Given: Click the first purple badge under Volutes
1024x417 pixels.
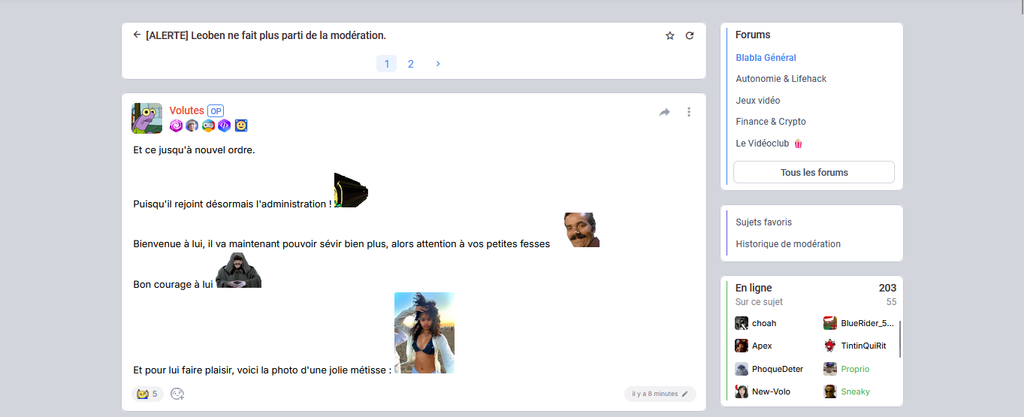Looking at the screenshot, I should click(176, 126).
